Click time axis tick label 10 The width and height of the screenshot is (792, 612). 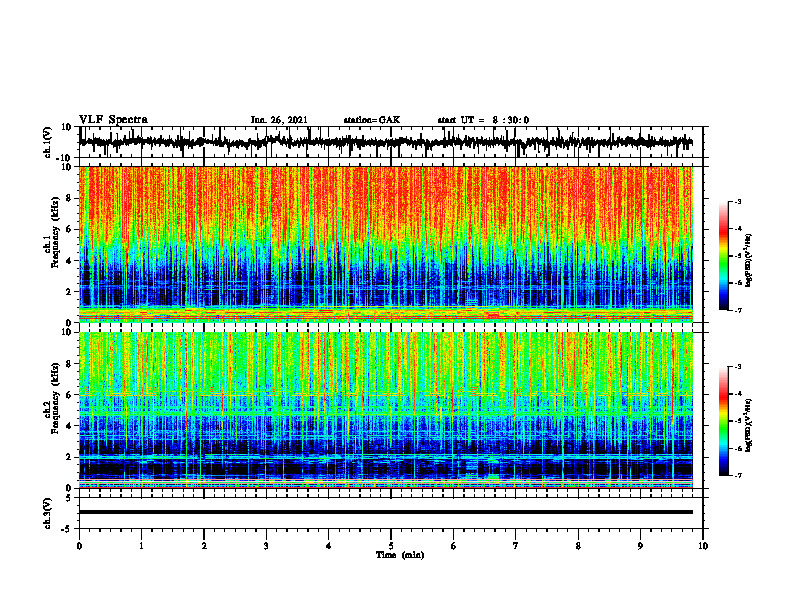703,546
